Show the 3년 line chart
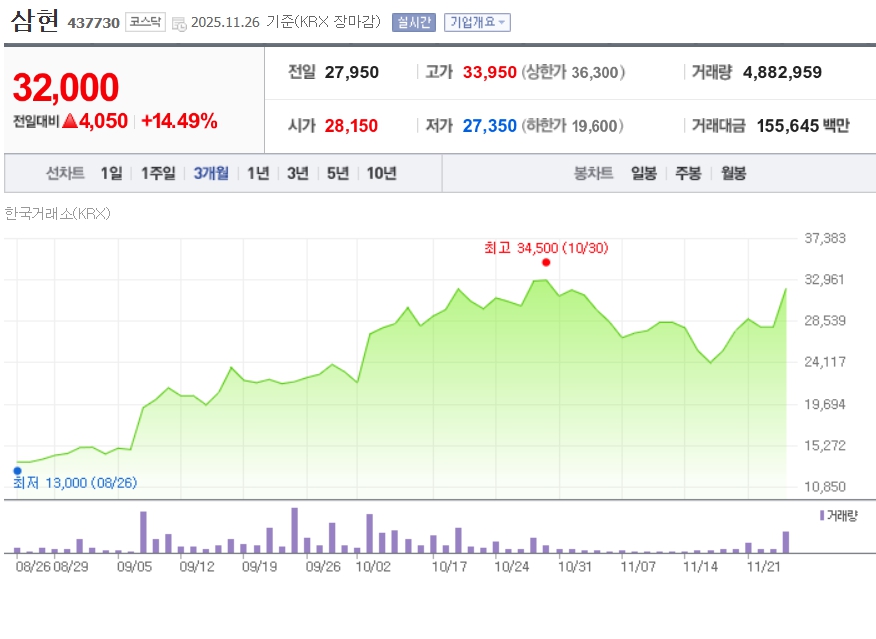876x639 pixels. [298, 173]
